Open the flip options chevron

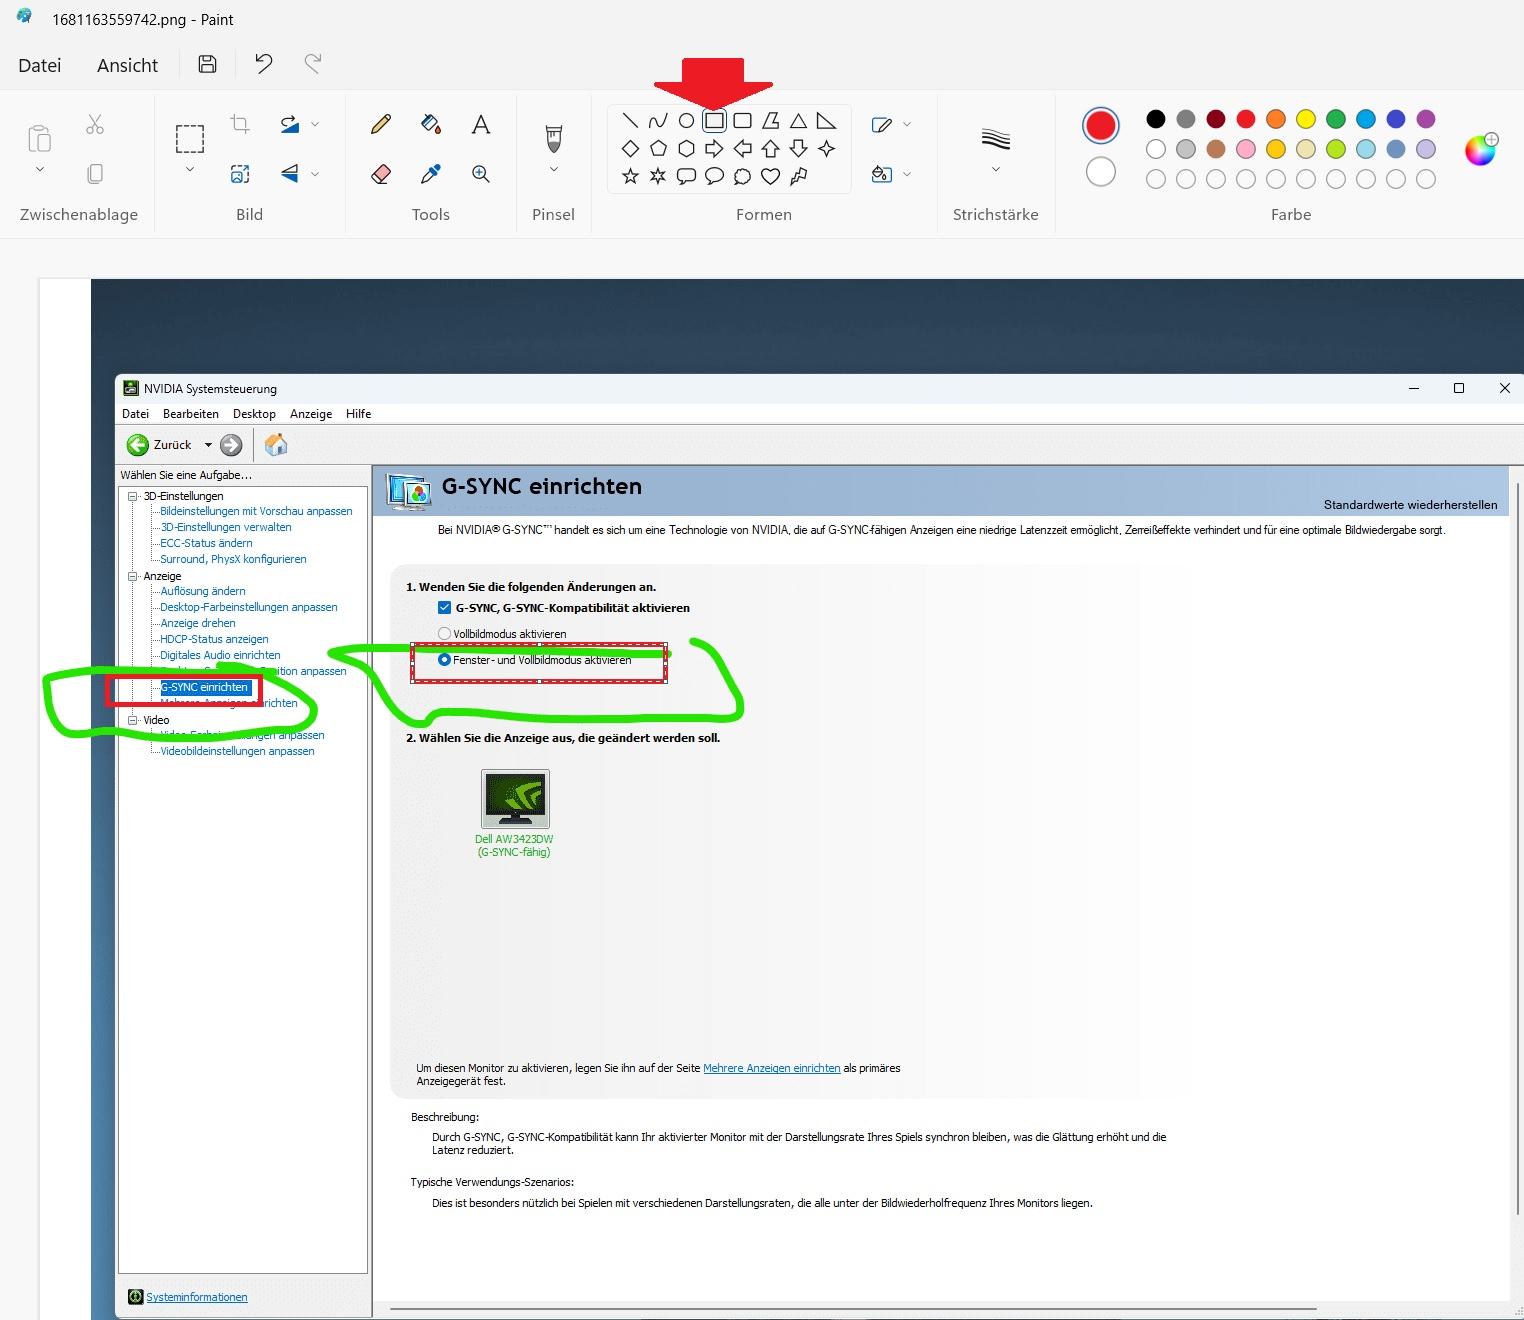(x=315, y=174)
